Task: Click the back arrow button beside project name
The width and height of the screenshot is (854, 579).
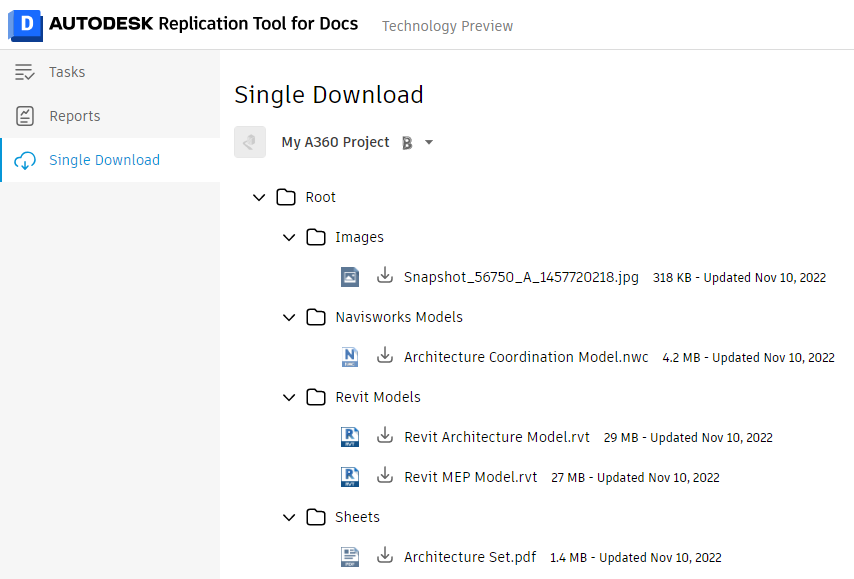Action: click(x=250, y=142)
